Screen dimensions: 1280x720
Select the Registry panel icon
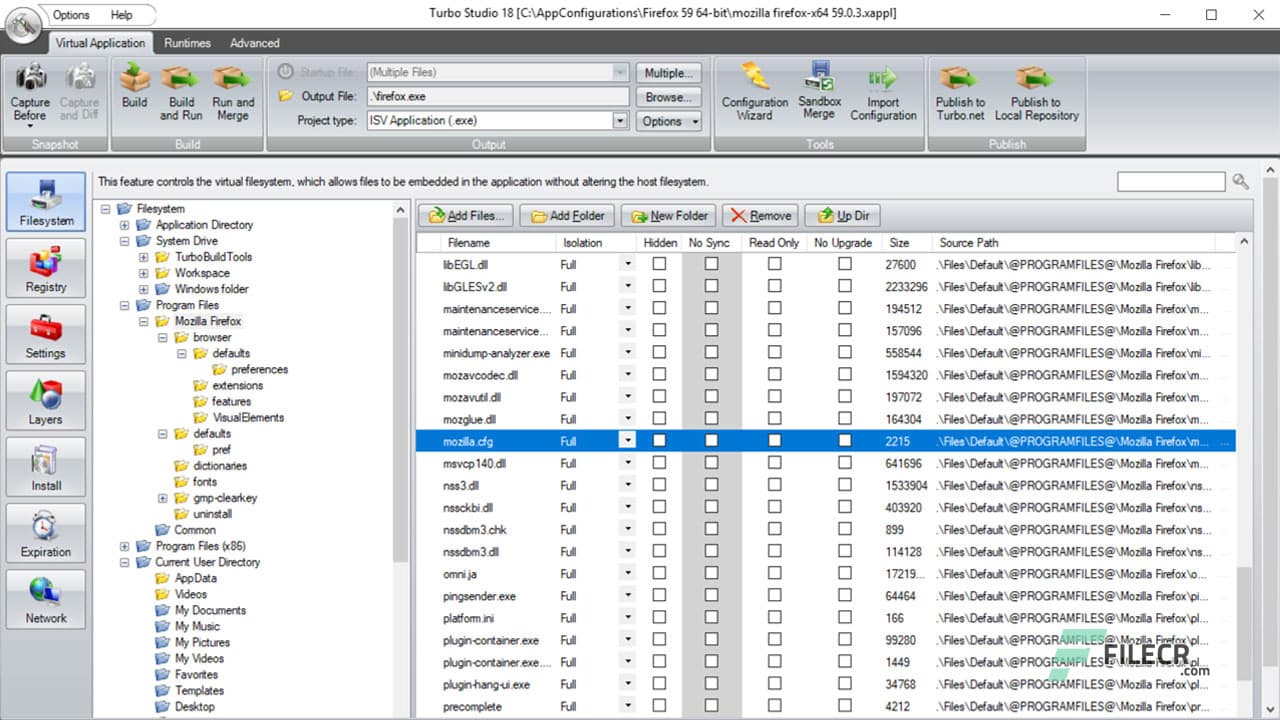pyautogui.click(x=45, y=267)
